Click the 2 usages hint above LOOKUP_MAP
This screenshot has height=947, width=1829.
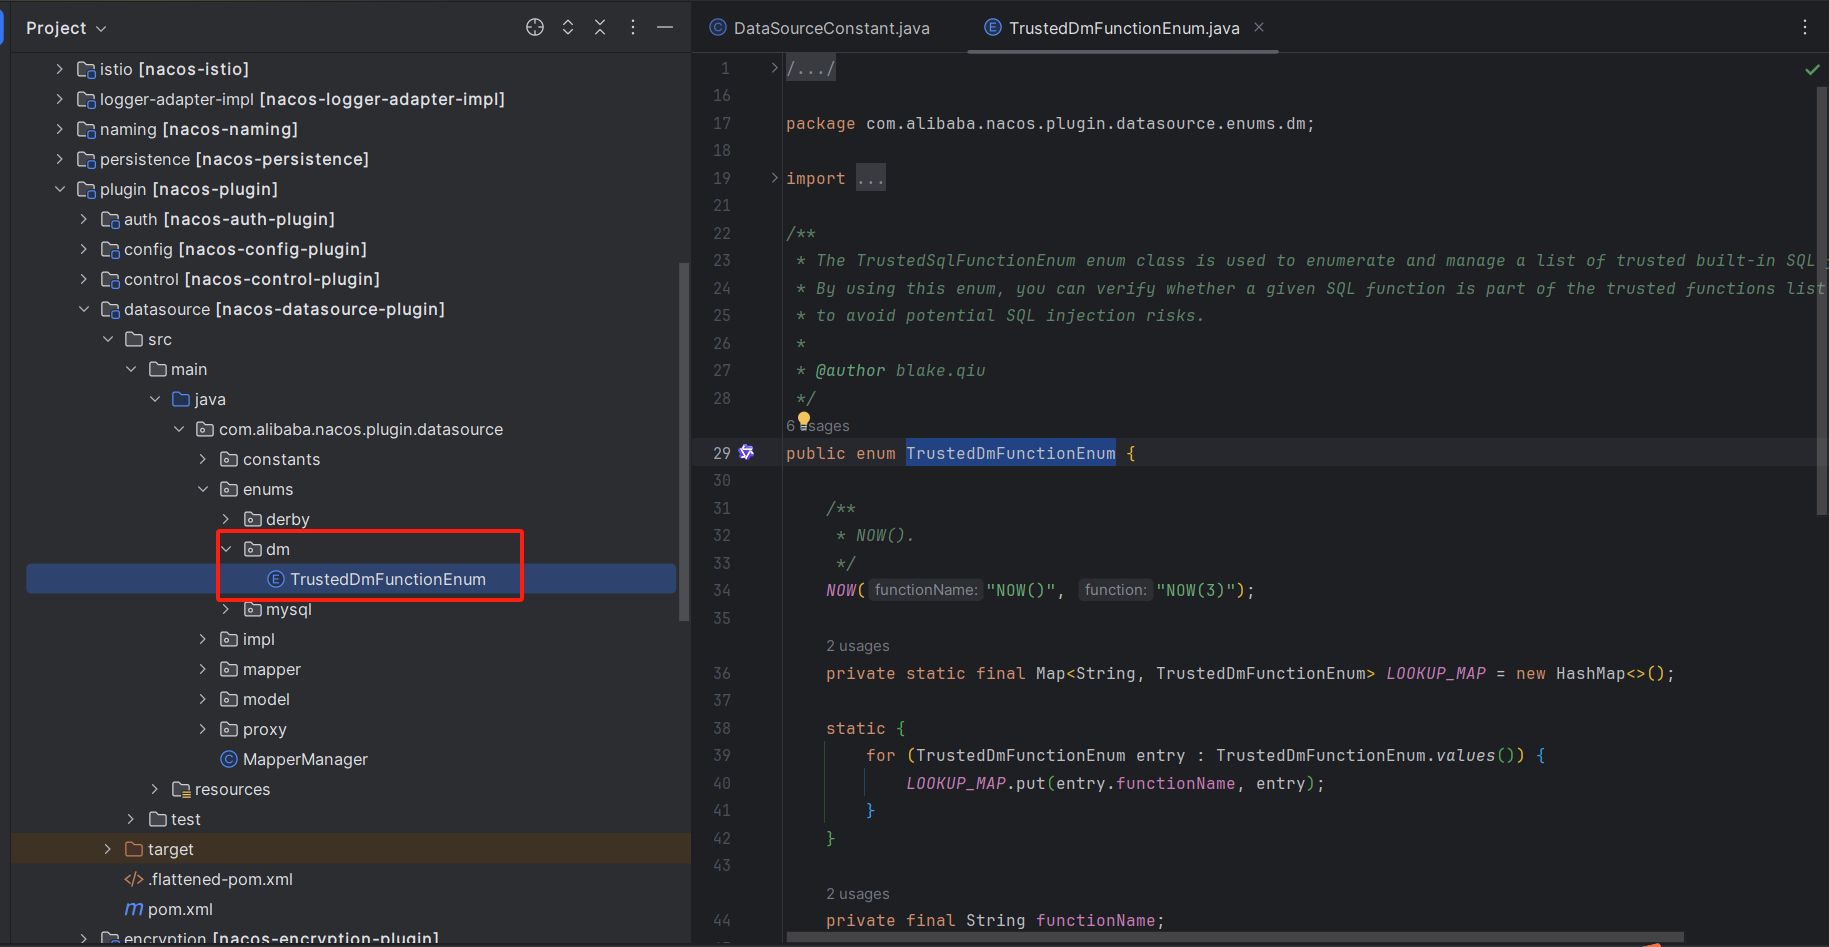click(857, 646)
